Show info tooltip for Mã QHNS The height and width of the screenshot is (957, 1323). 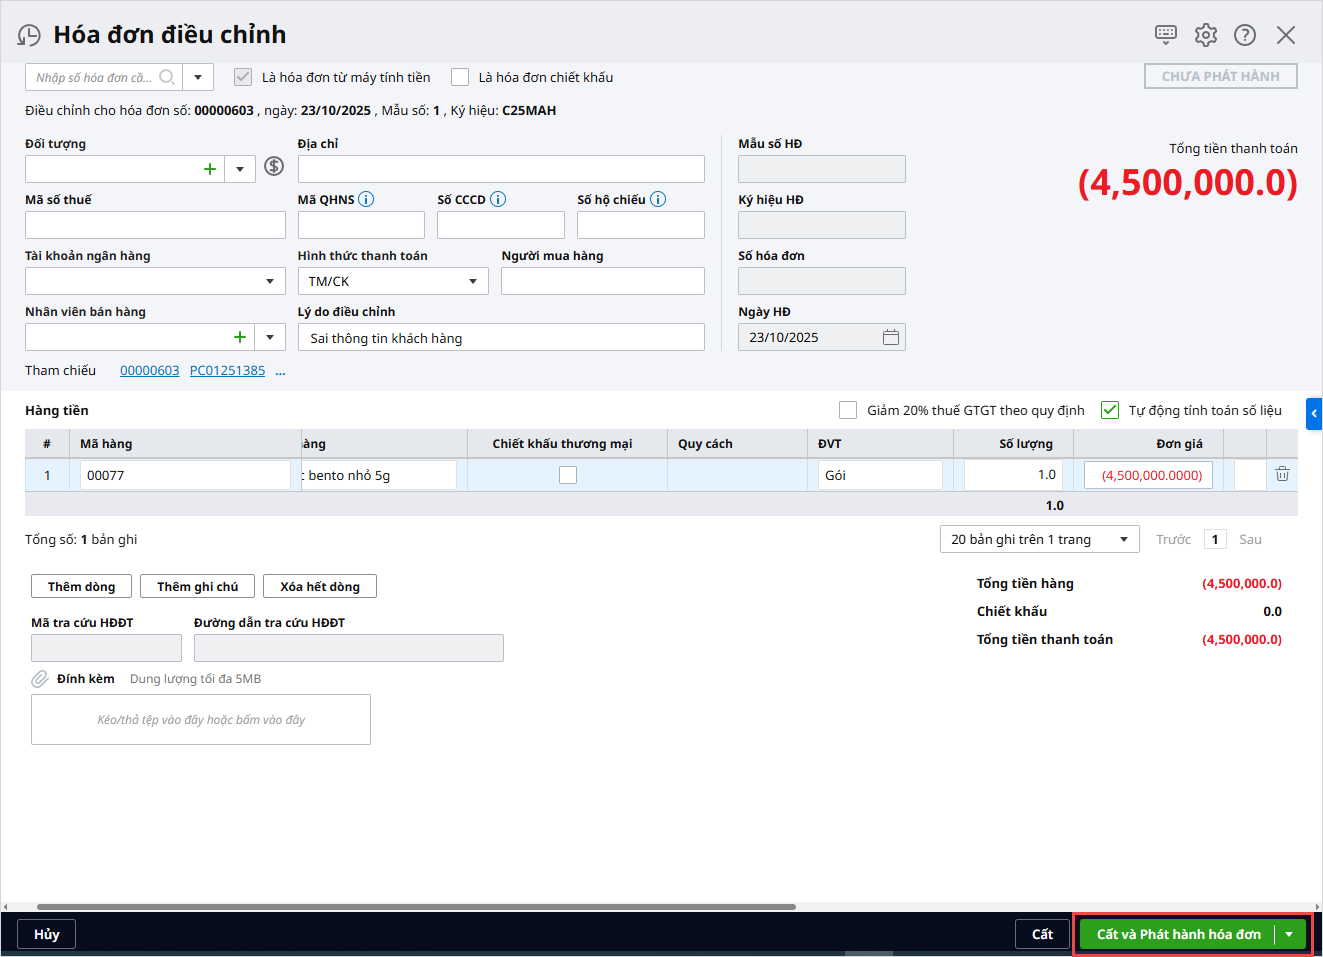(366, 199)
